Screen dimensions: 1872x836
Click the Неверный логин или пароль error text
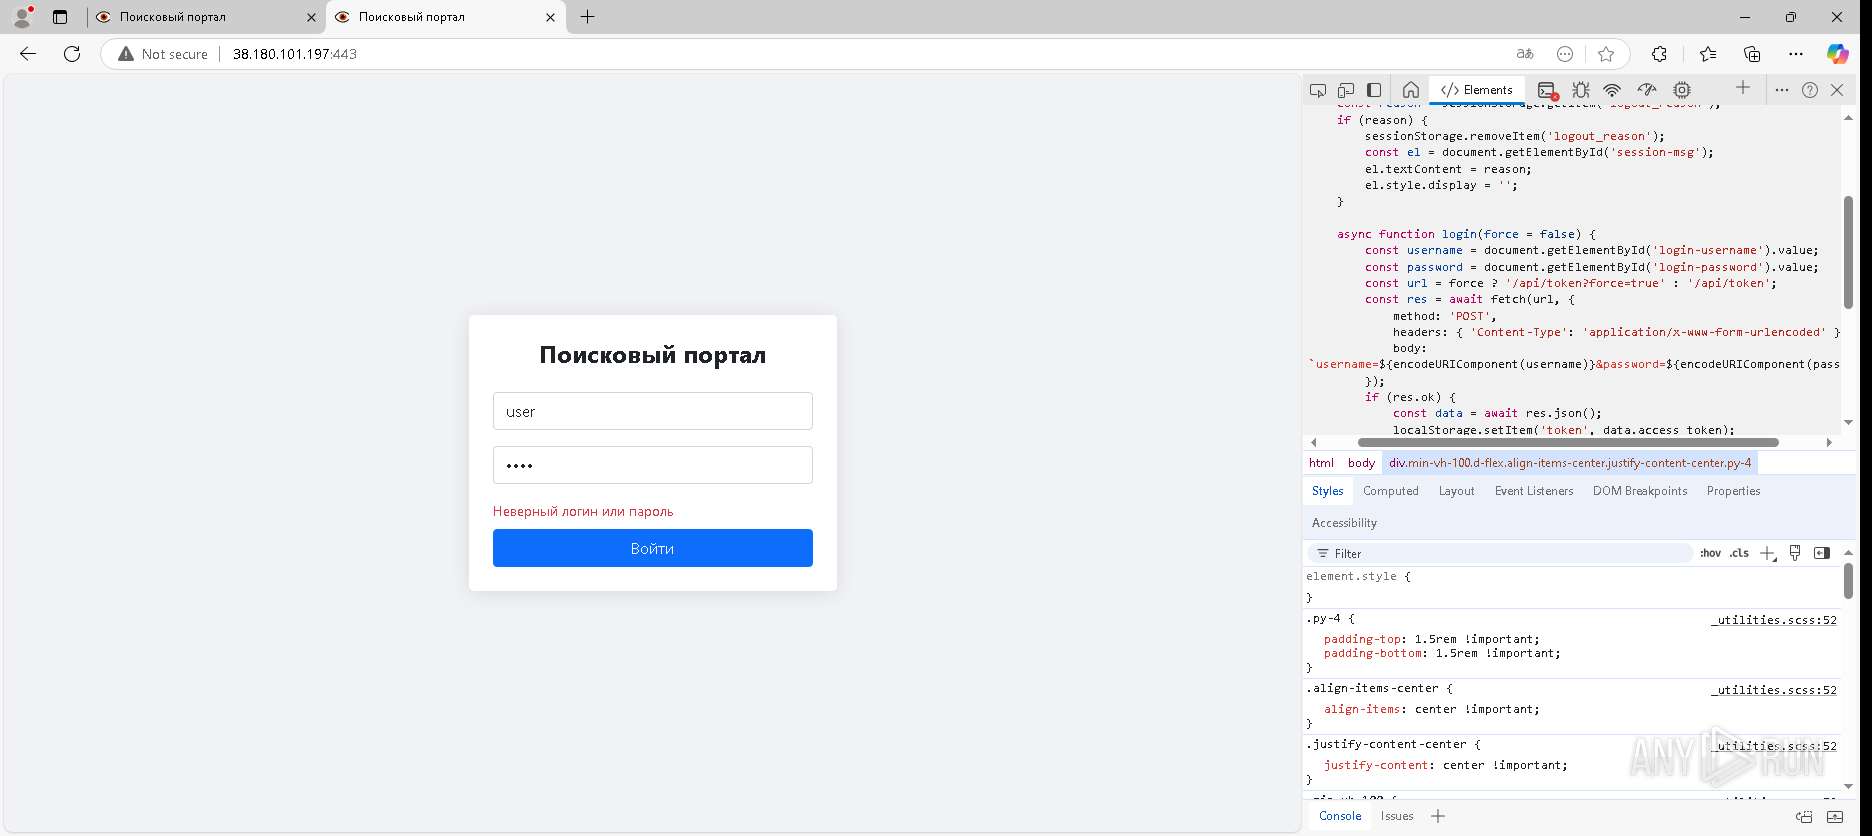(x=583, y=511)
